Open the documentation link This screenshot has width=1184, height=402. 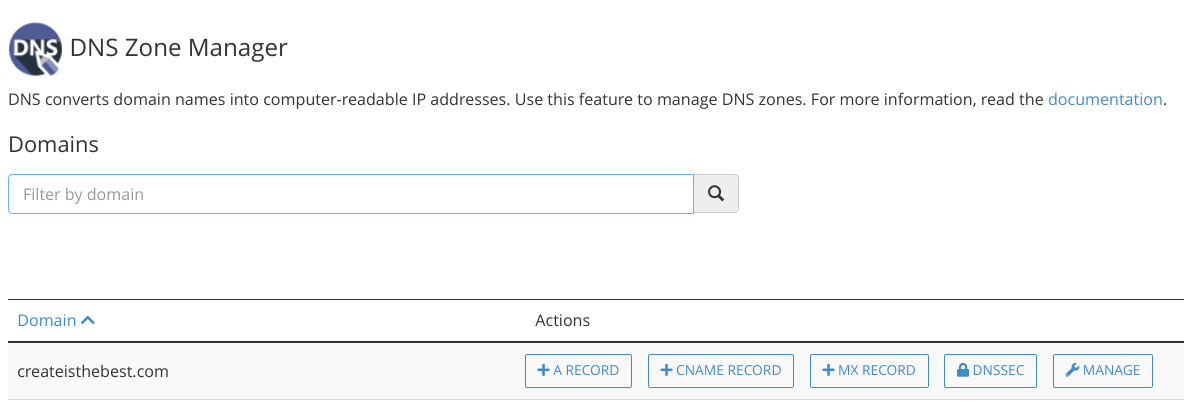coord(1105,100)
